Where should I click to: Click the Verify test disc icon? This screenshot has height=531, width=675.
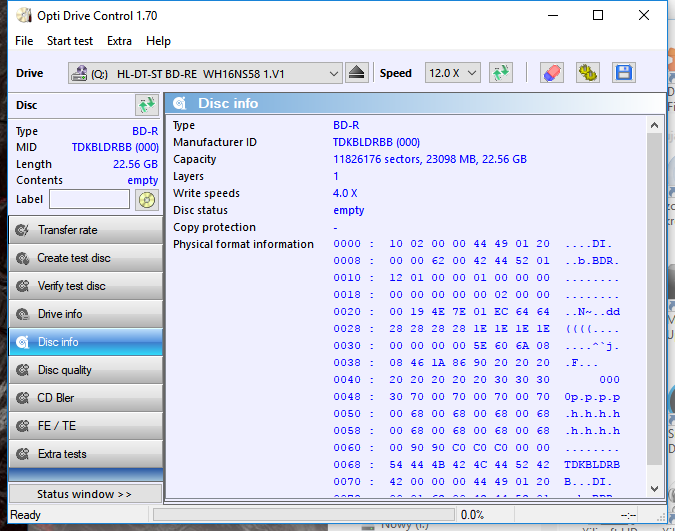pos(22,286)
